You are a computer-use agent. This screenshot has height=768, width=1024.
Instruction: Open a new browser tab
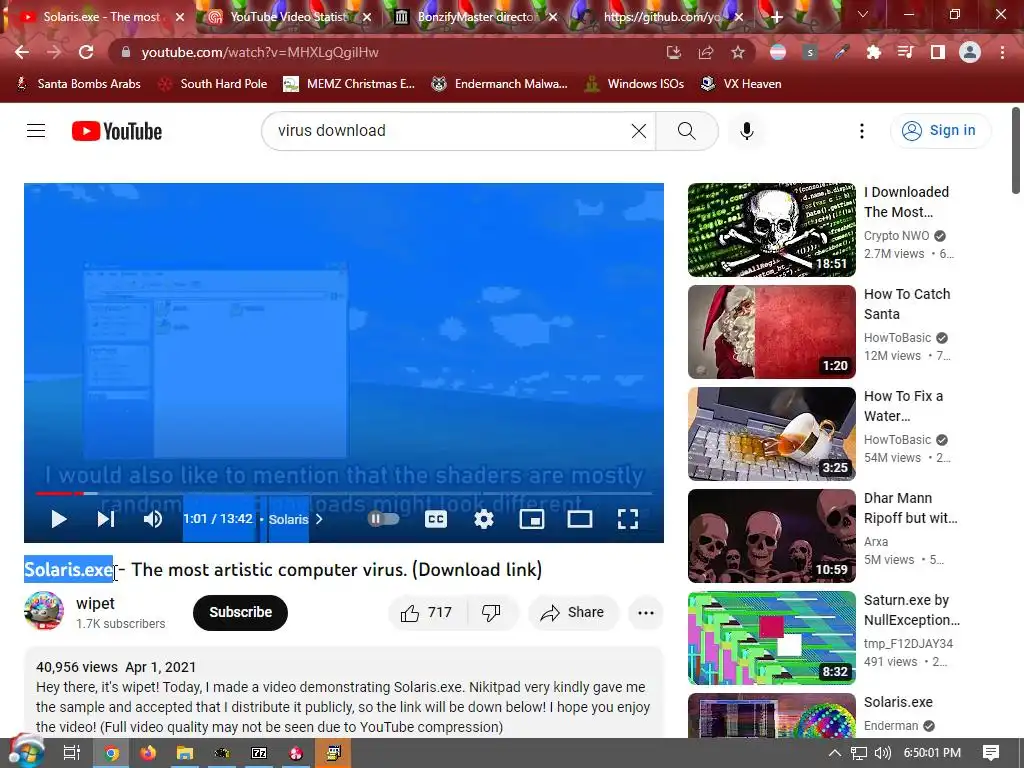[x=776, y=18]
